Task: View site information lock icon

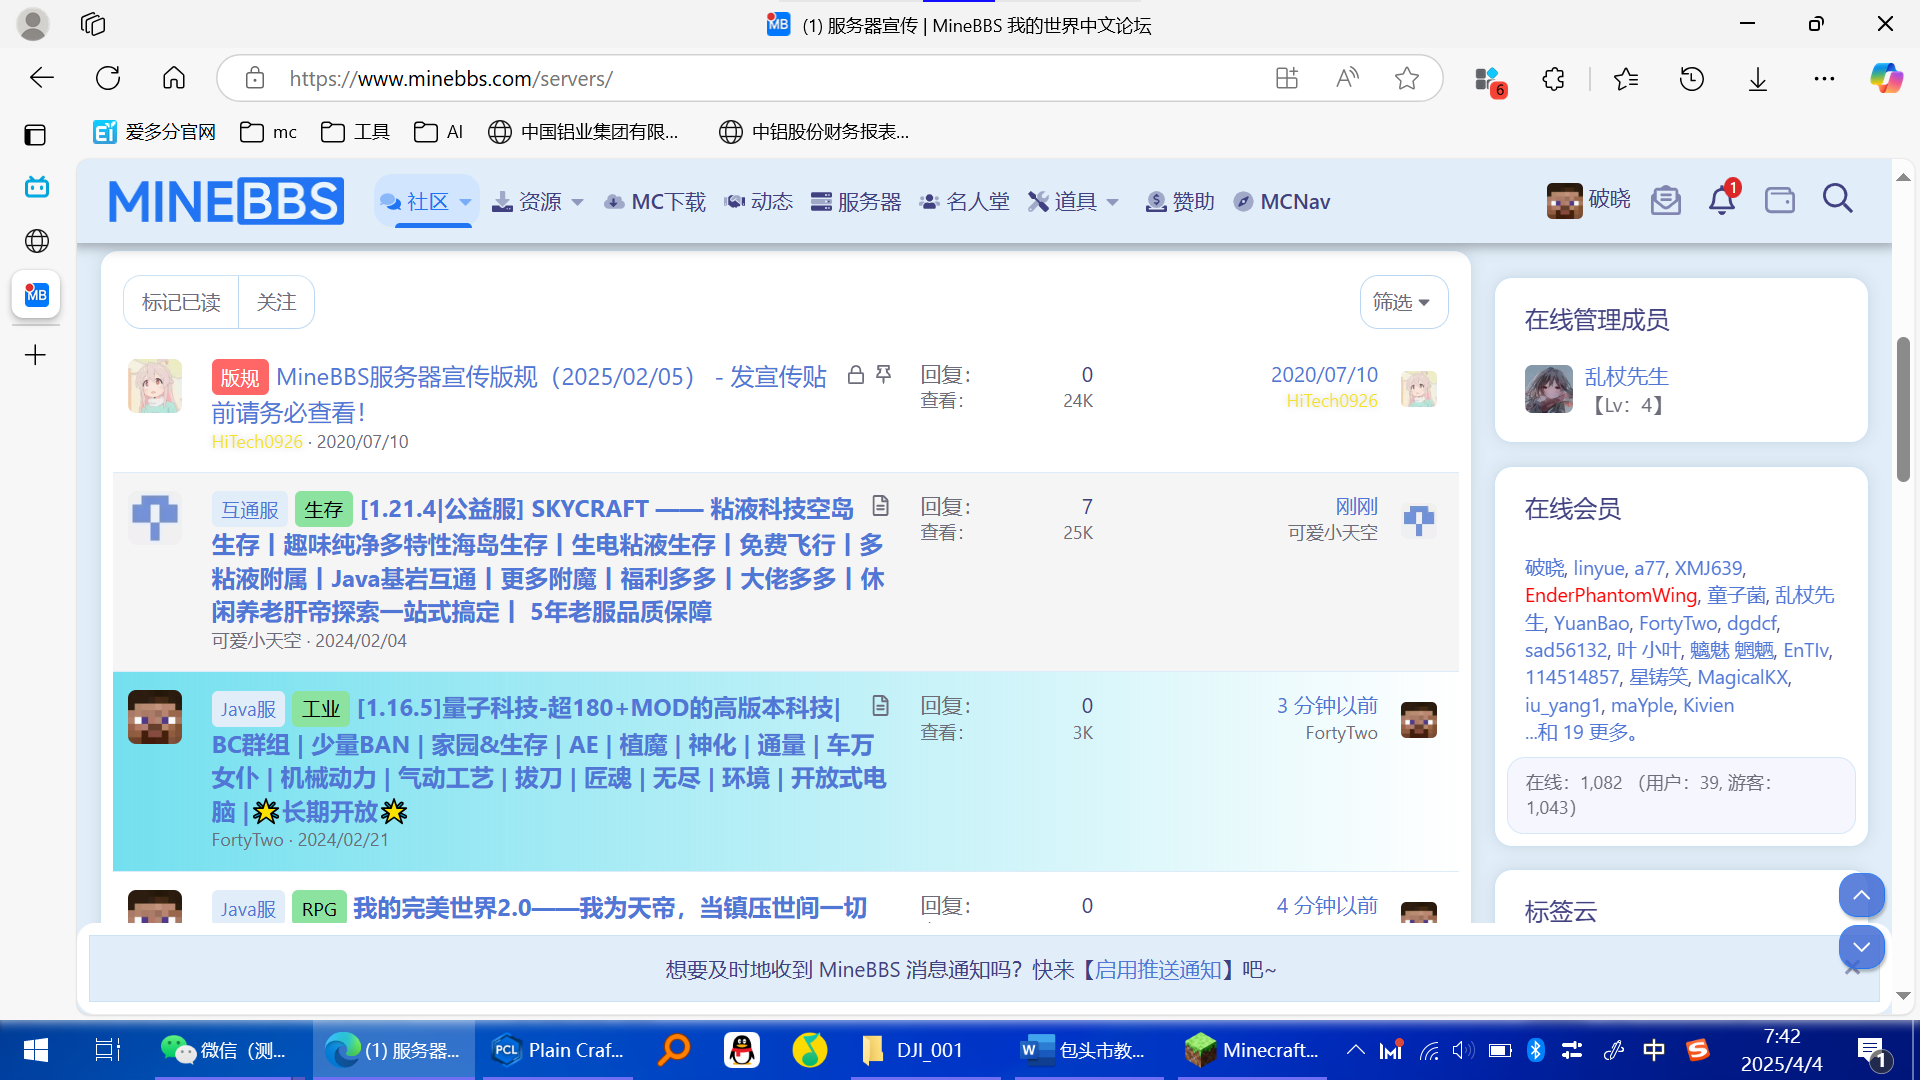Action: (x=254, y=78)
